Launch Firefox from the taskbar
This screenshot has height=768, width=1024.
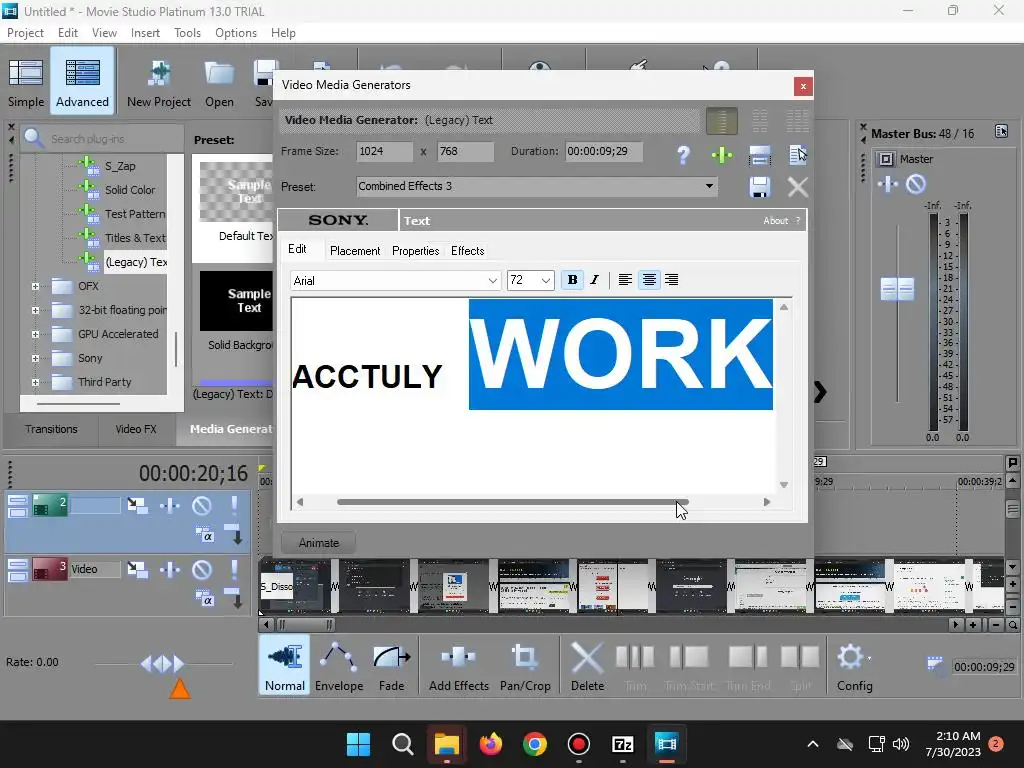490,744
